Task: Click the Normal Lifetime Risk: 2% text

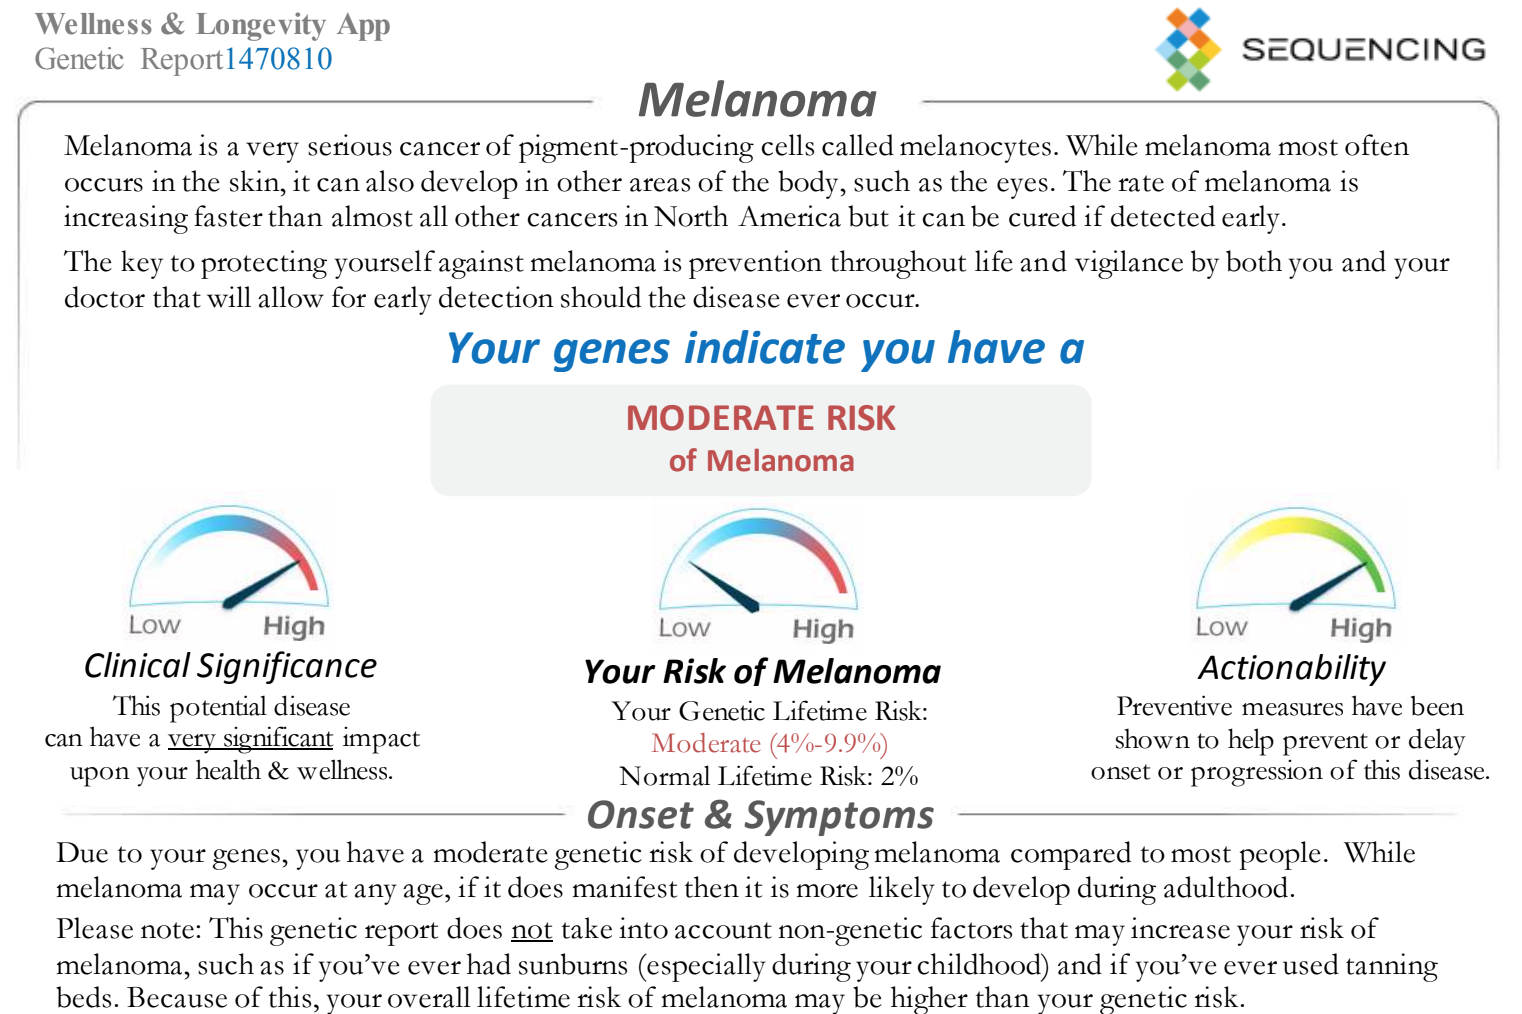Action: coord(769,776)
